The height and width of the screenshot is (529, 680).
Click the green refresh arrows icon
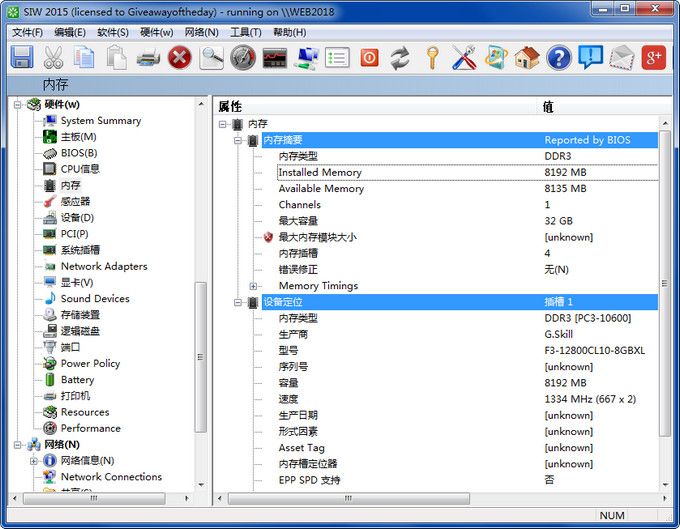pyautogui.click(x=400, y=58)
